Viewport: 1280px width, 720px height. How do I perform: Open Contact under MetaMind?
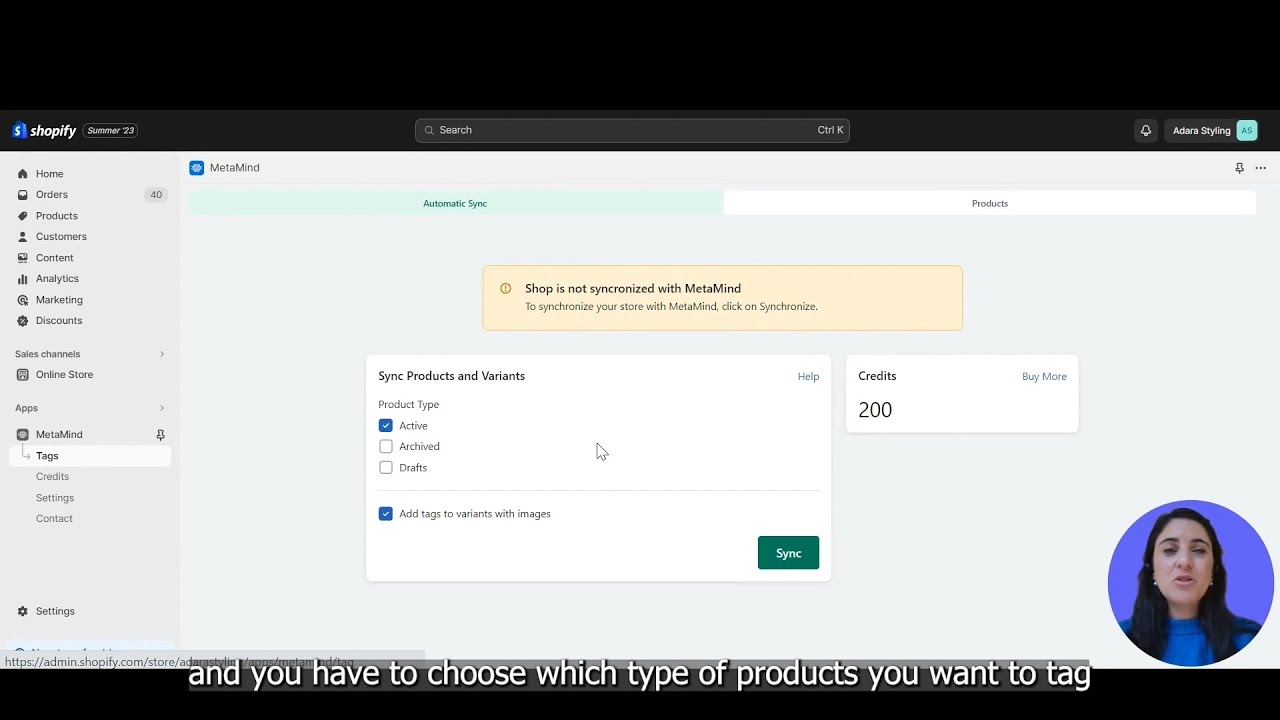(54, 519)
